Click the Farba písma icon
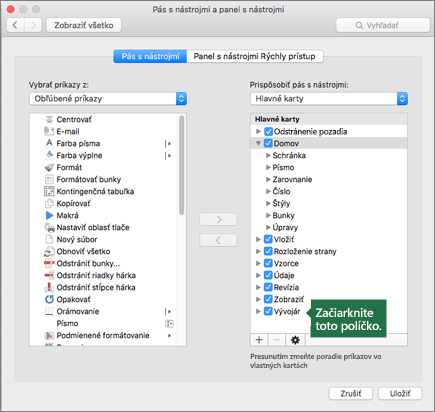The image size is (435, 412). [x=49, y=143]
